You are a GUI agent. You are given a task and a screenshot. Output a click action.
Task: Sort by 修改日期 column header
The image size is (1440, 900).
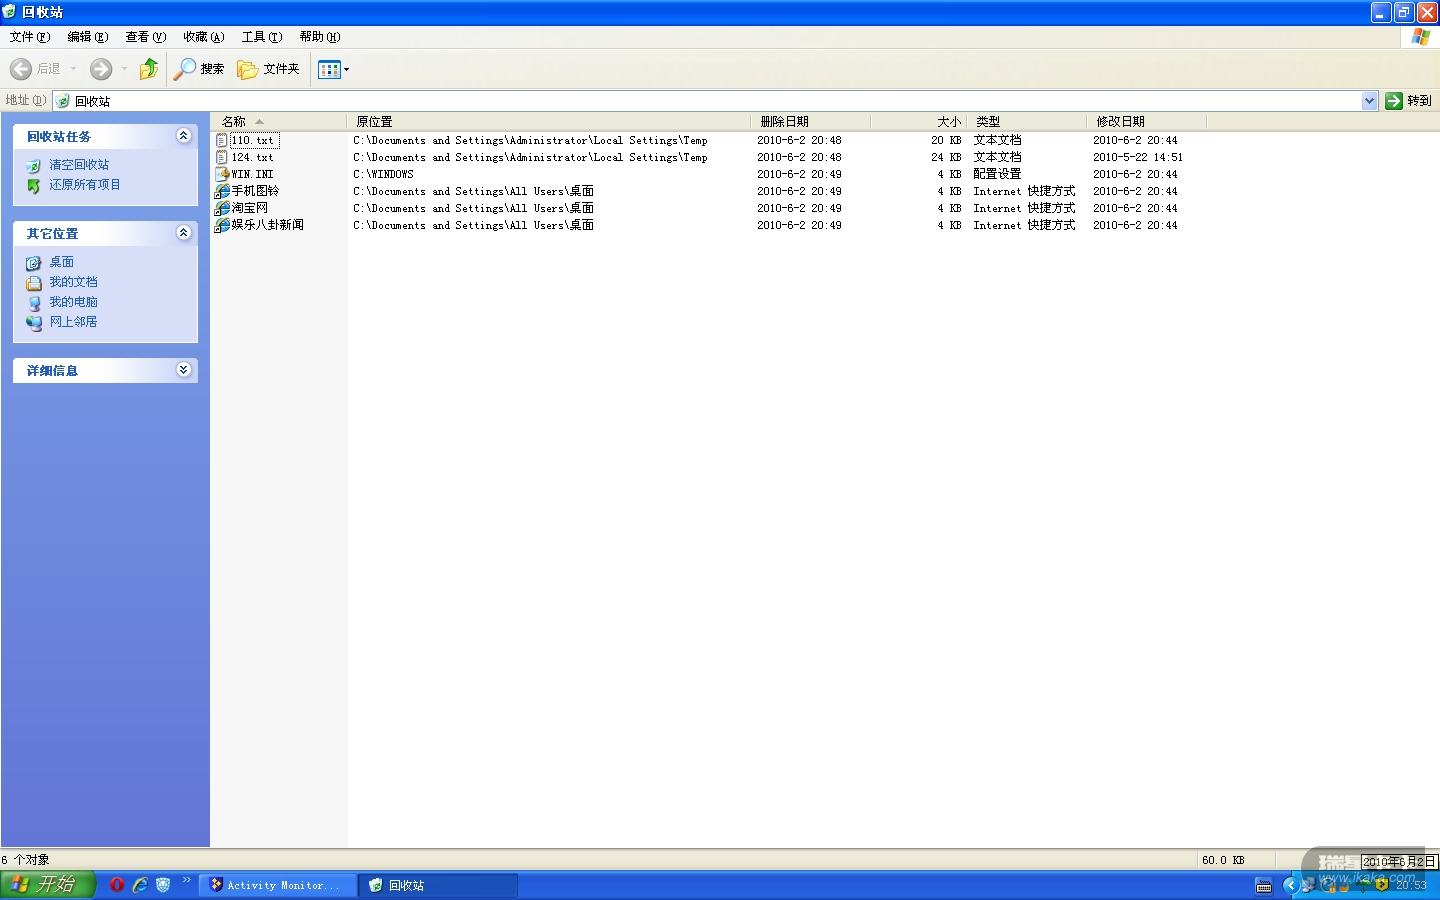[1147, 122]
